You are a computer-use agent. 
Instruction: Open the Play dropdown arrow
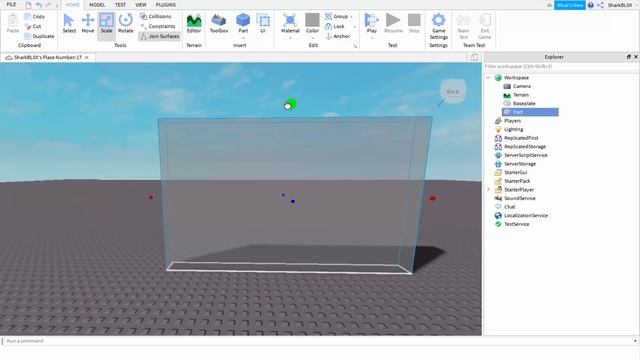372,38
